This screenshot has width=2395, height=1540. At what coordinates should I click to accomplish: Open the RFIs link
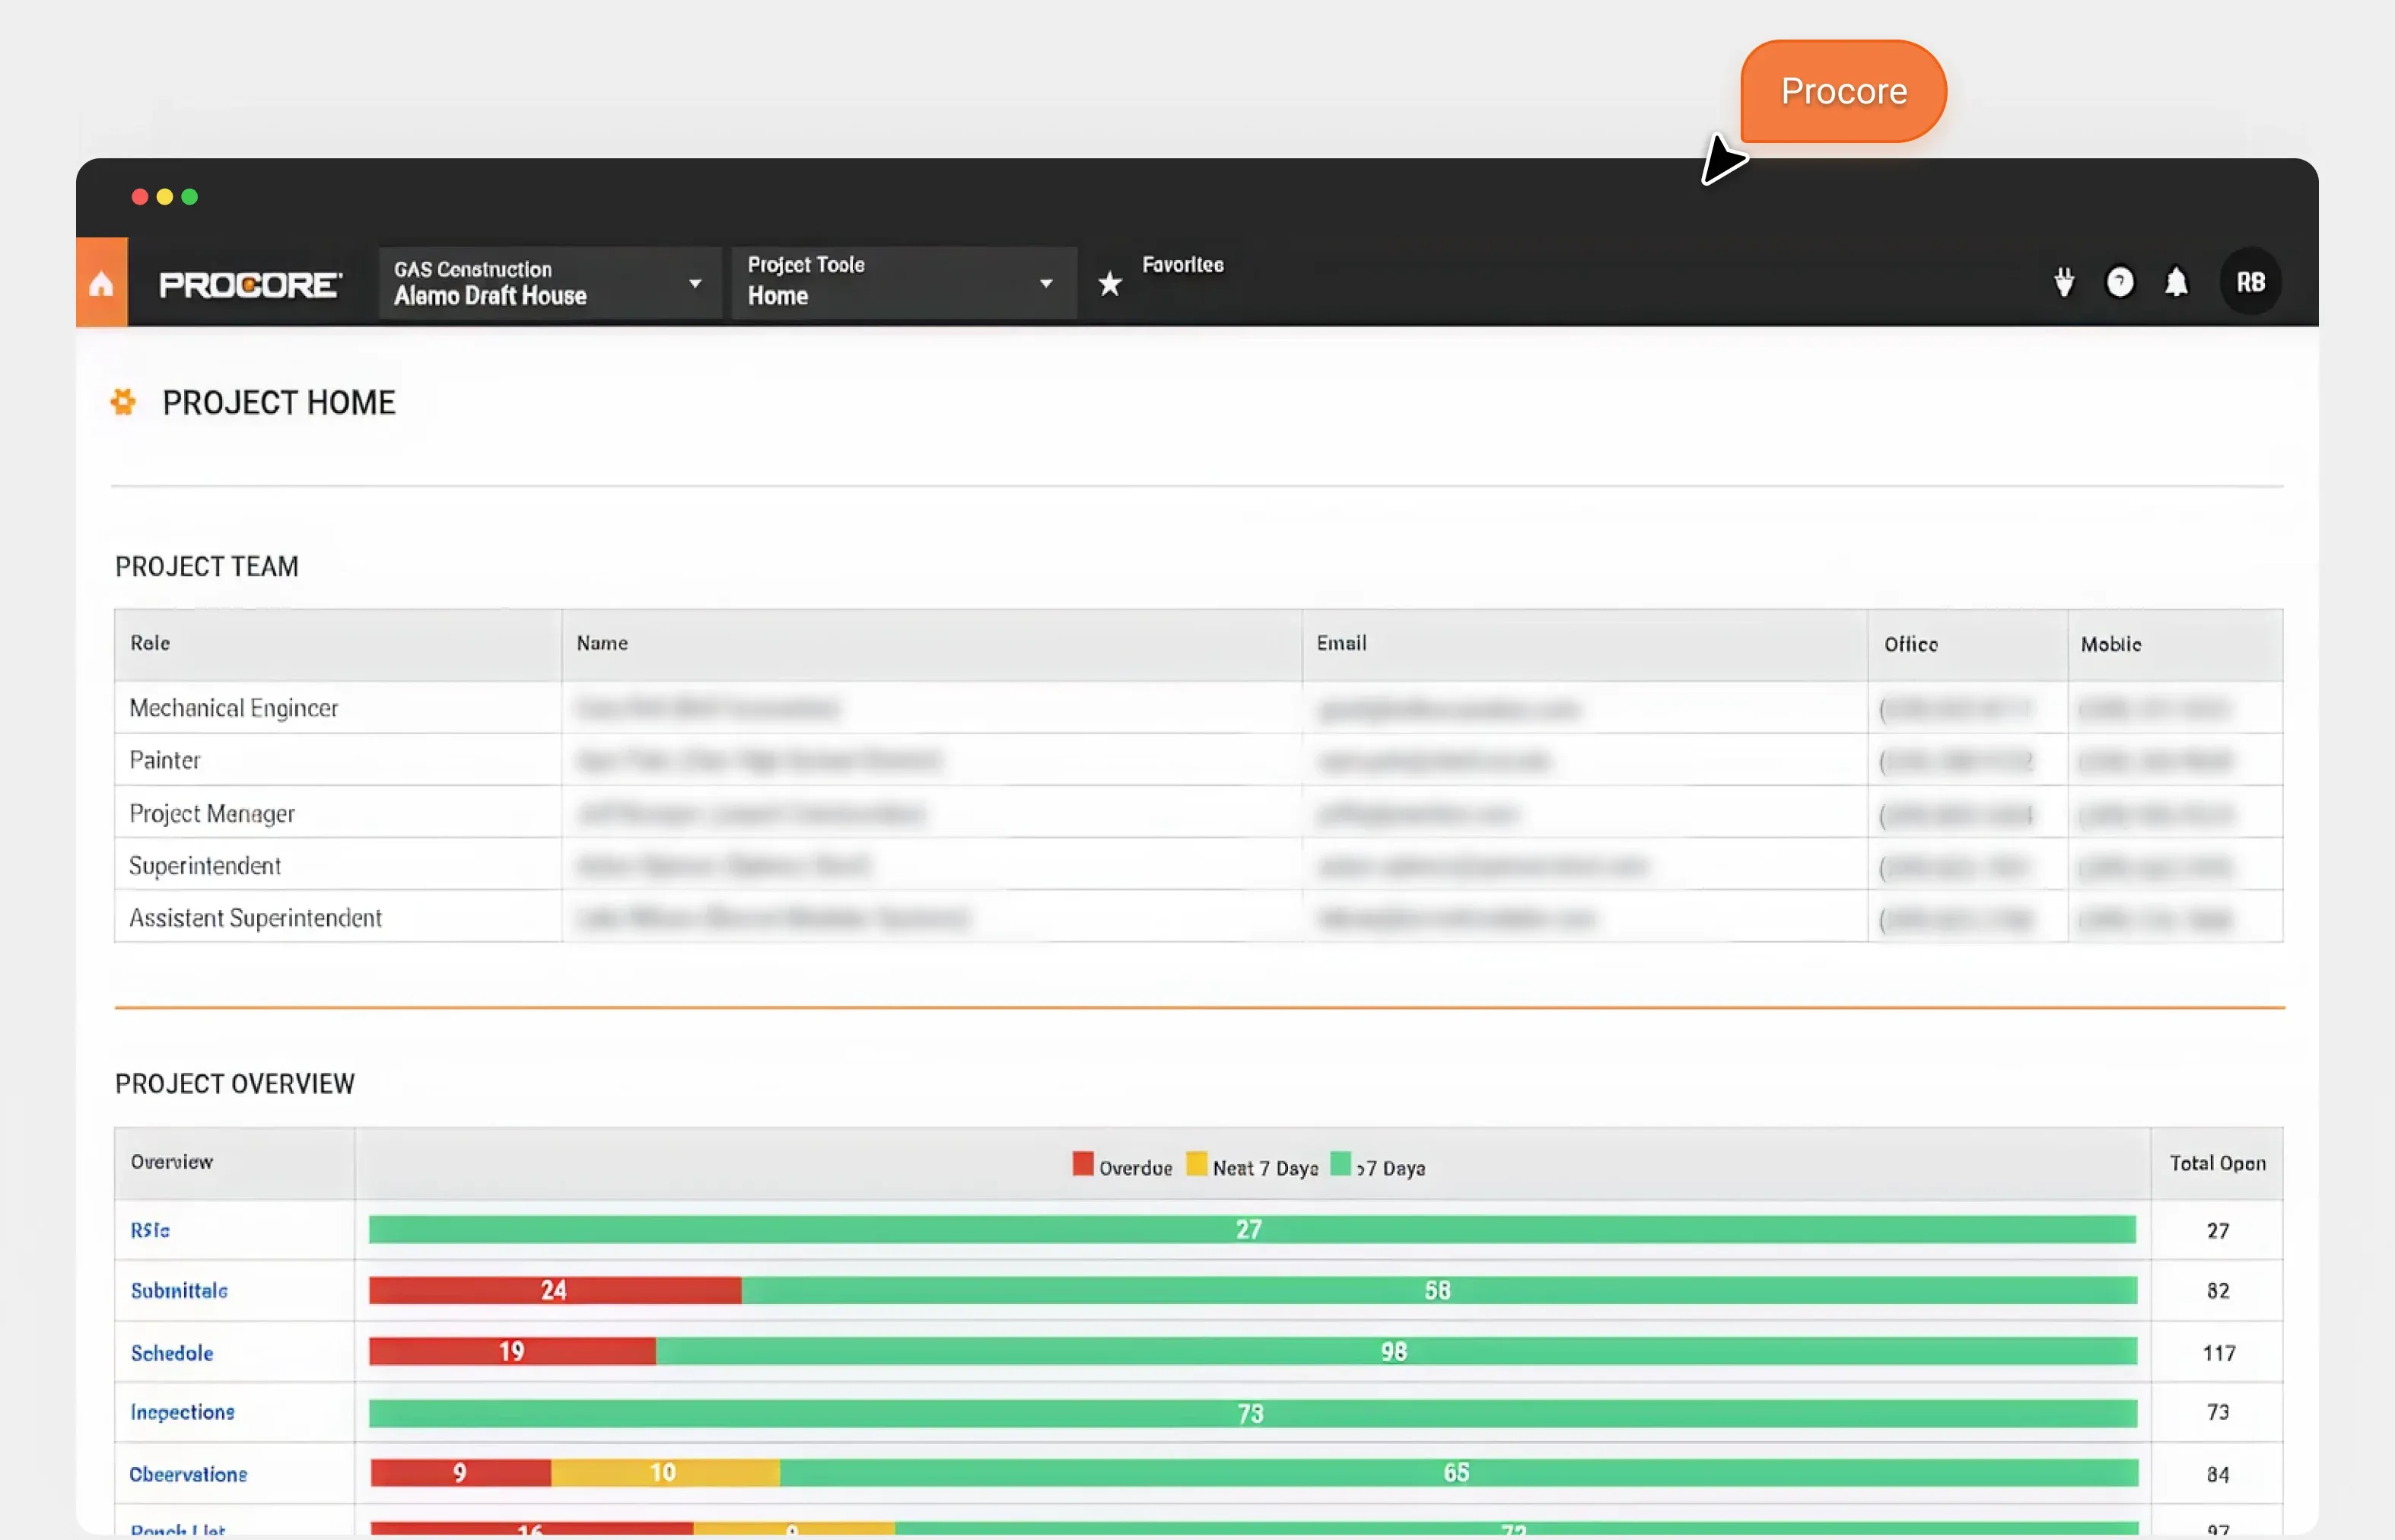click(150, 1230)
